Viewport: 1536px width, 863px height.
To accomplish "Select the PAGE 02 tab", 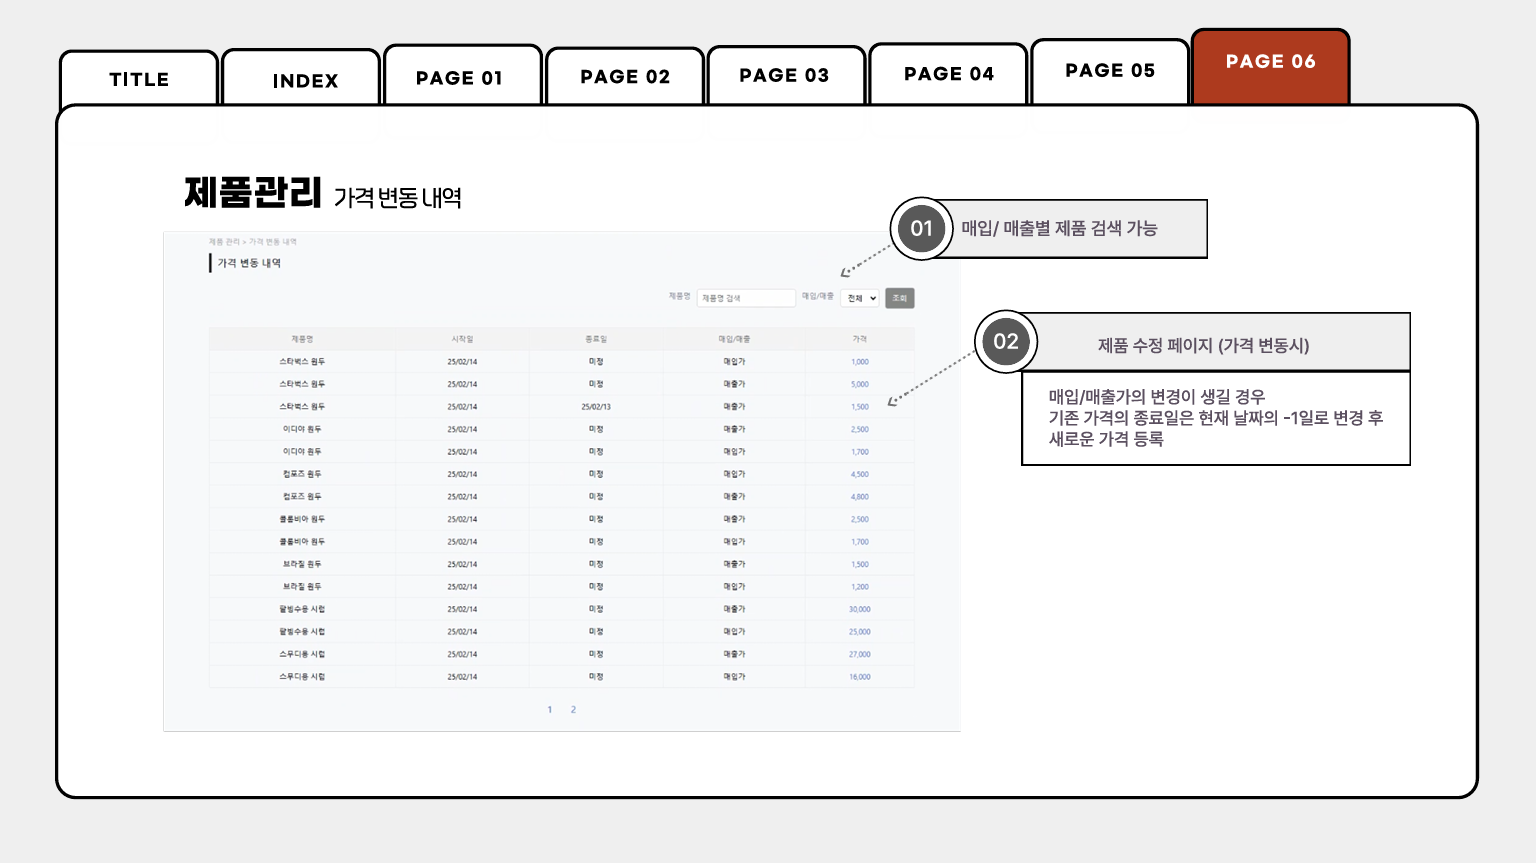I will [x=625, y=77].
